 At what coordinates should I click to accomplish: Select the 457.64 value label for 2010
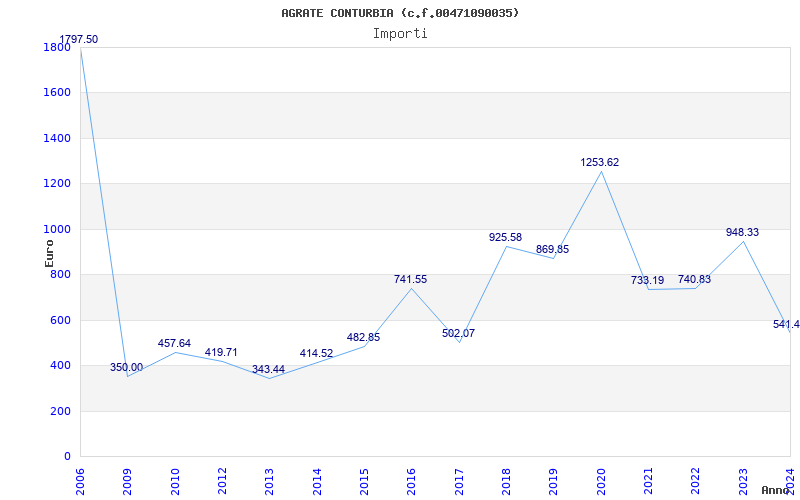pyautogui.click(x=174, y=344)
